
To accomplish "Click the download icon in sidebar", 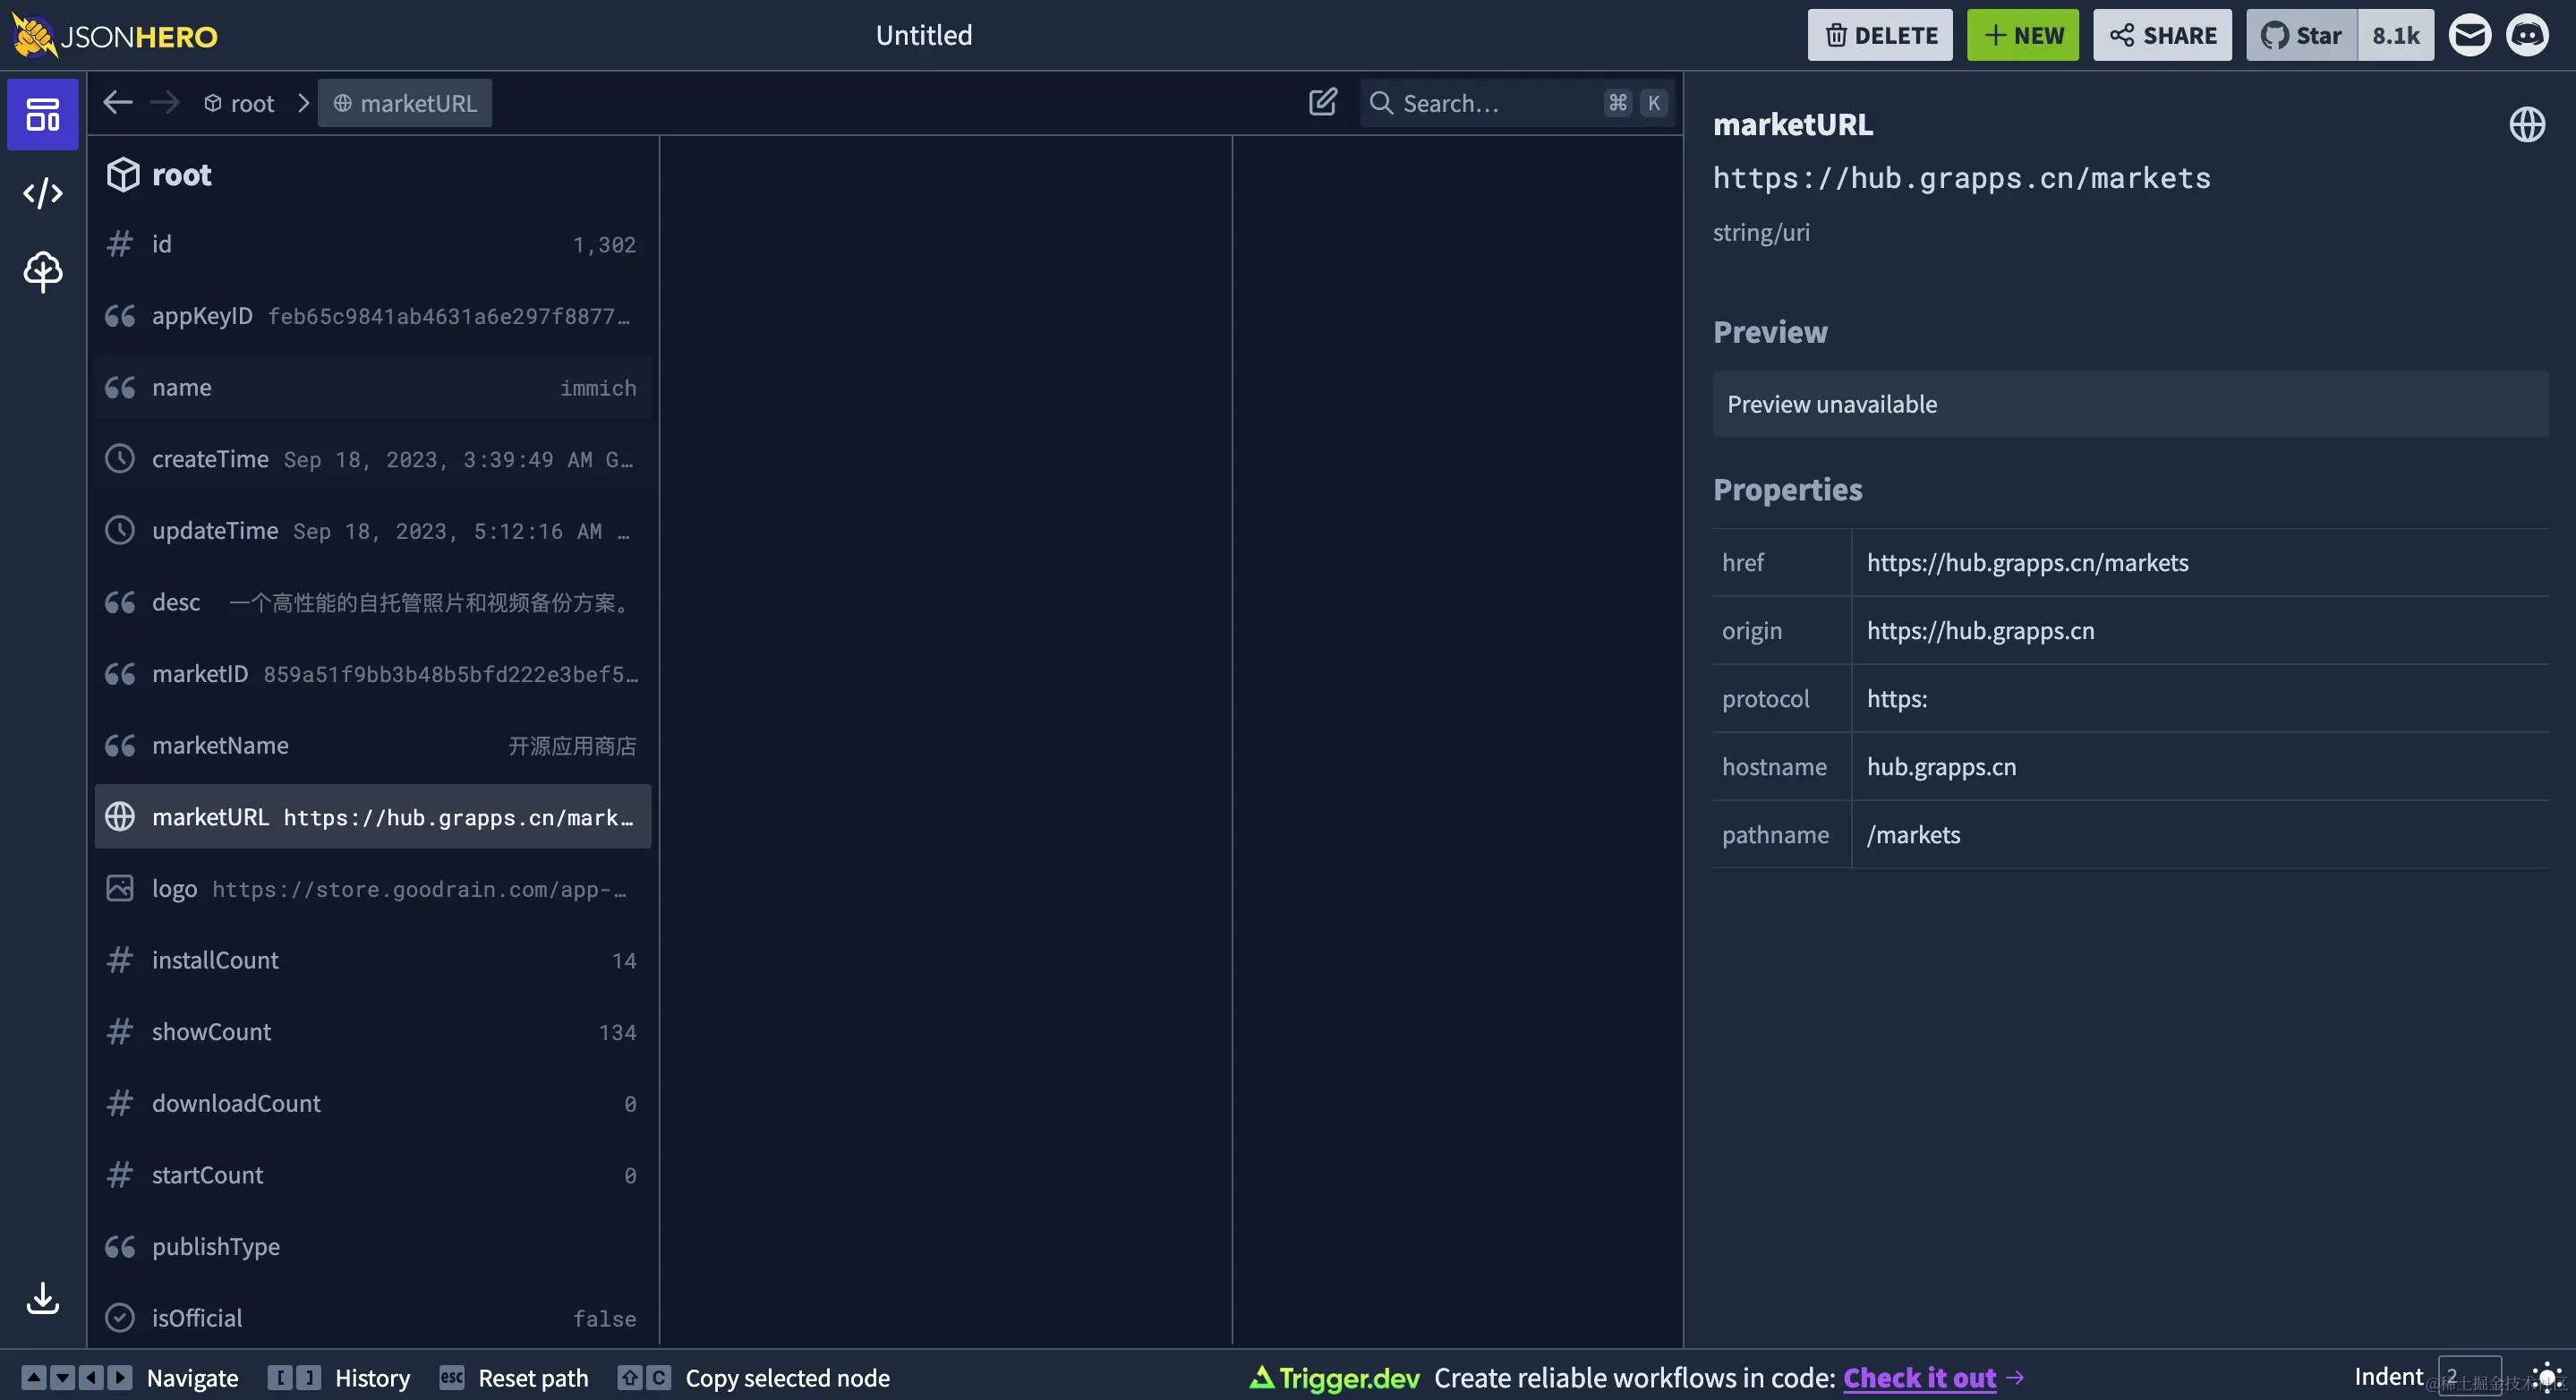I will 42,1298.
